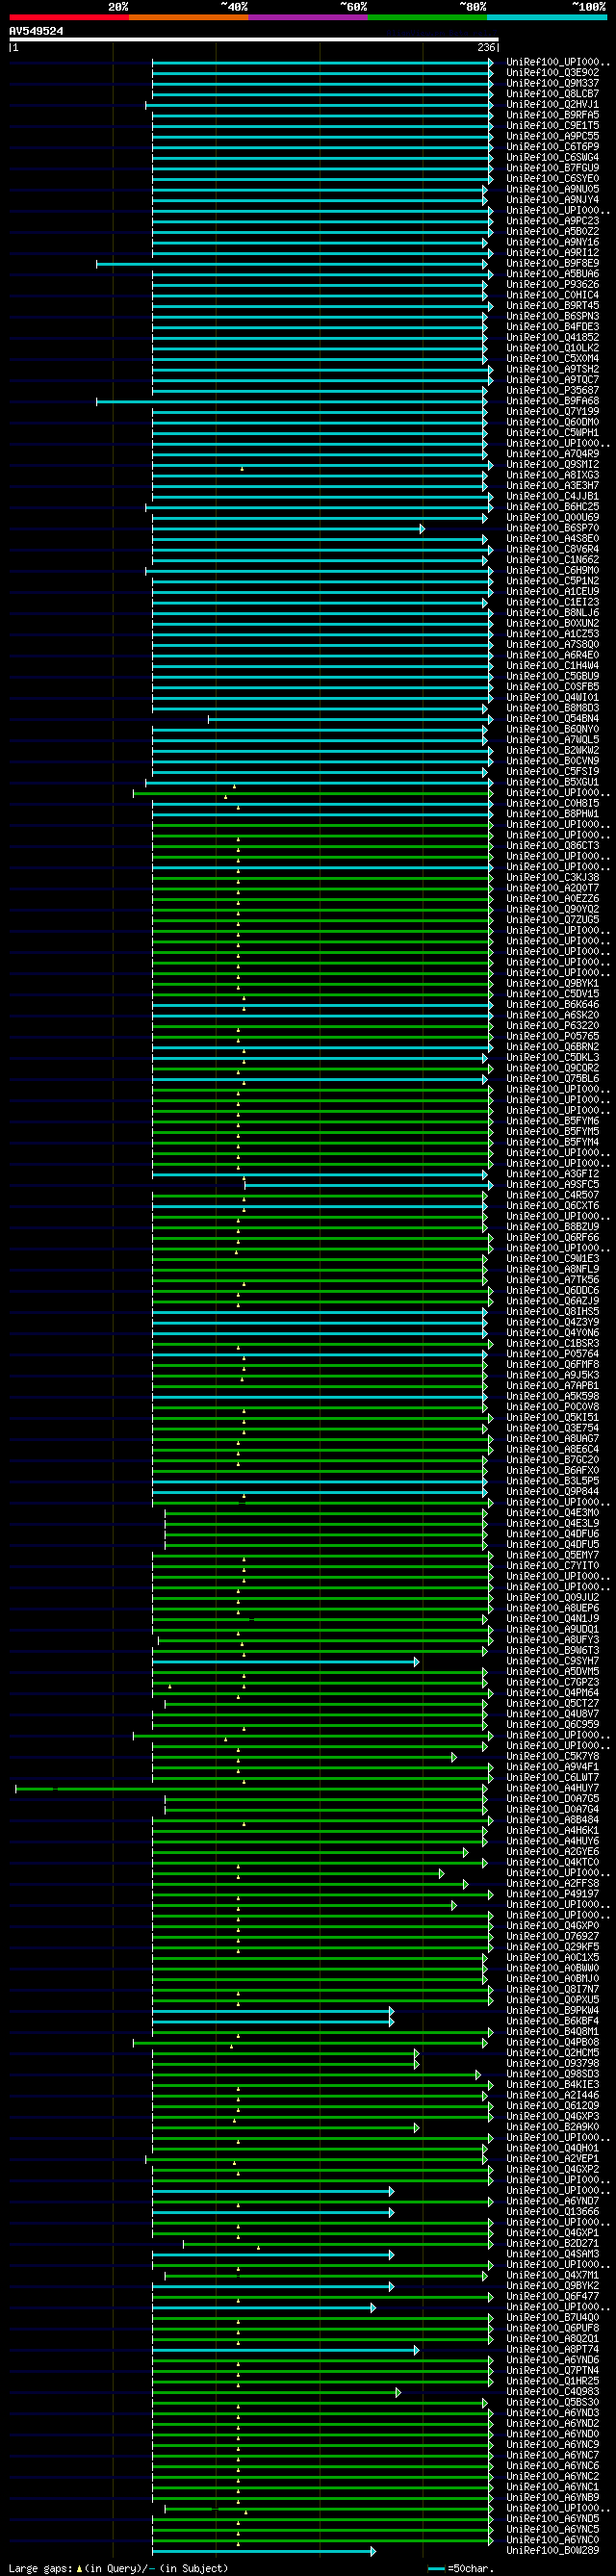Open the UniRef100_B2D271 entry
Viewport: 616px width, 2576px height.
(x=553, y=2245)
